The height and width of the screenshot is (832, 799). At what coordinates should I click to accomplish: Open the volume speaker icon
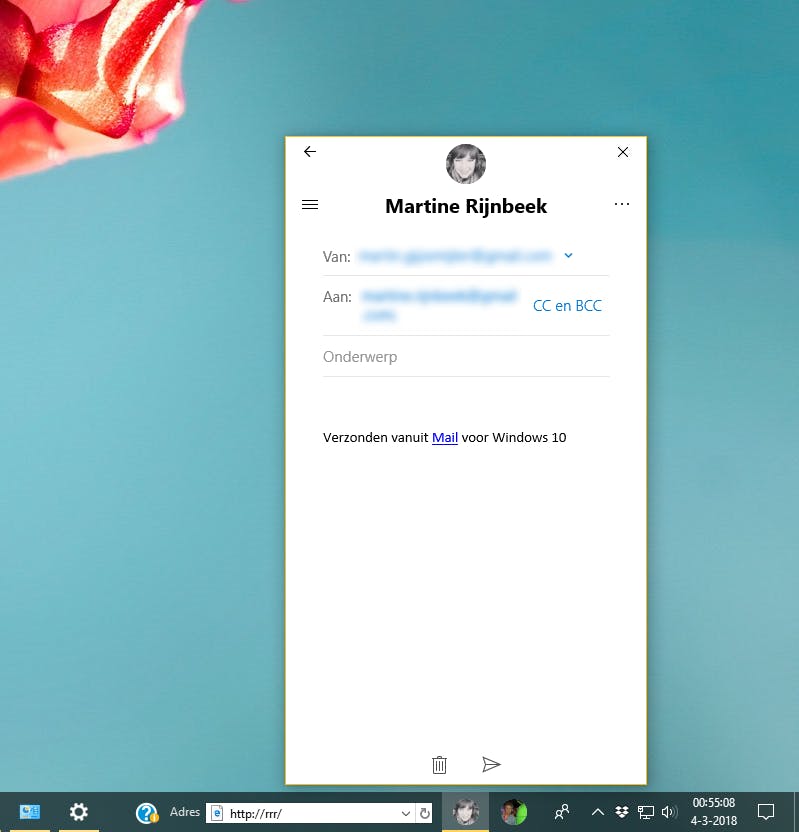point(669,812)
